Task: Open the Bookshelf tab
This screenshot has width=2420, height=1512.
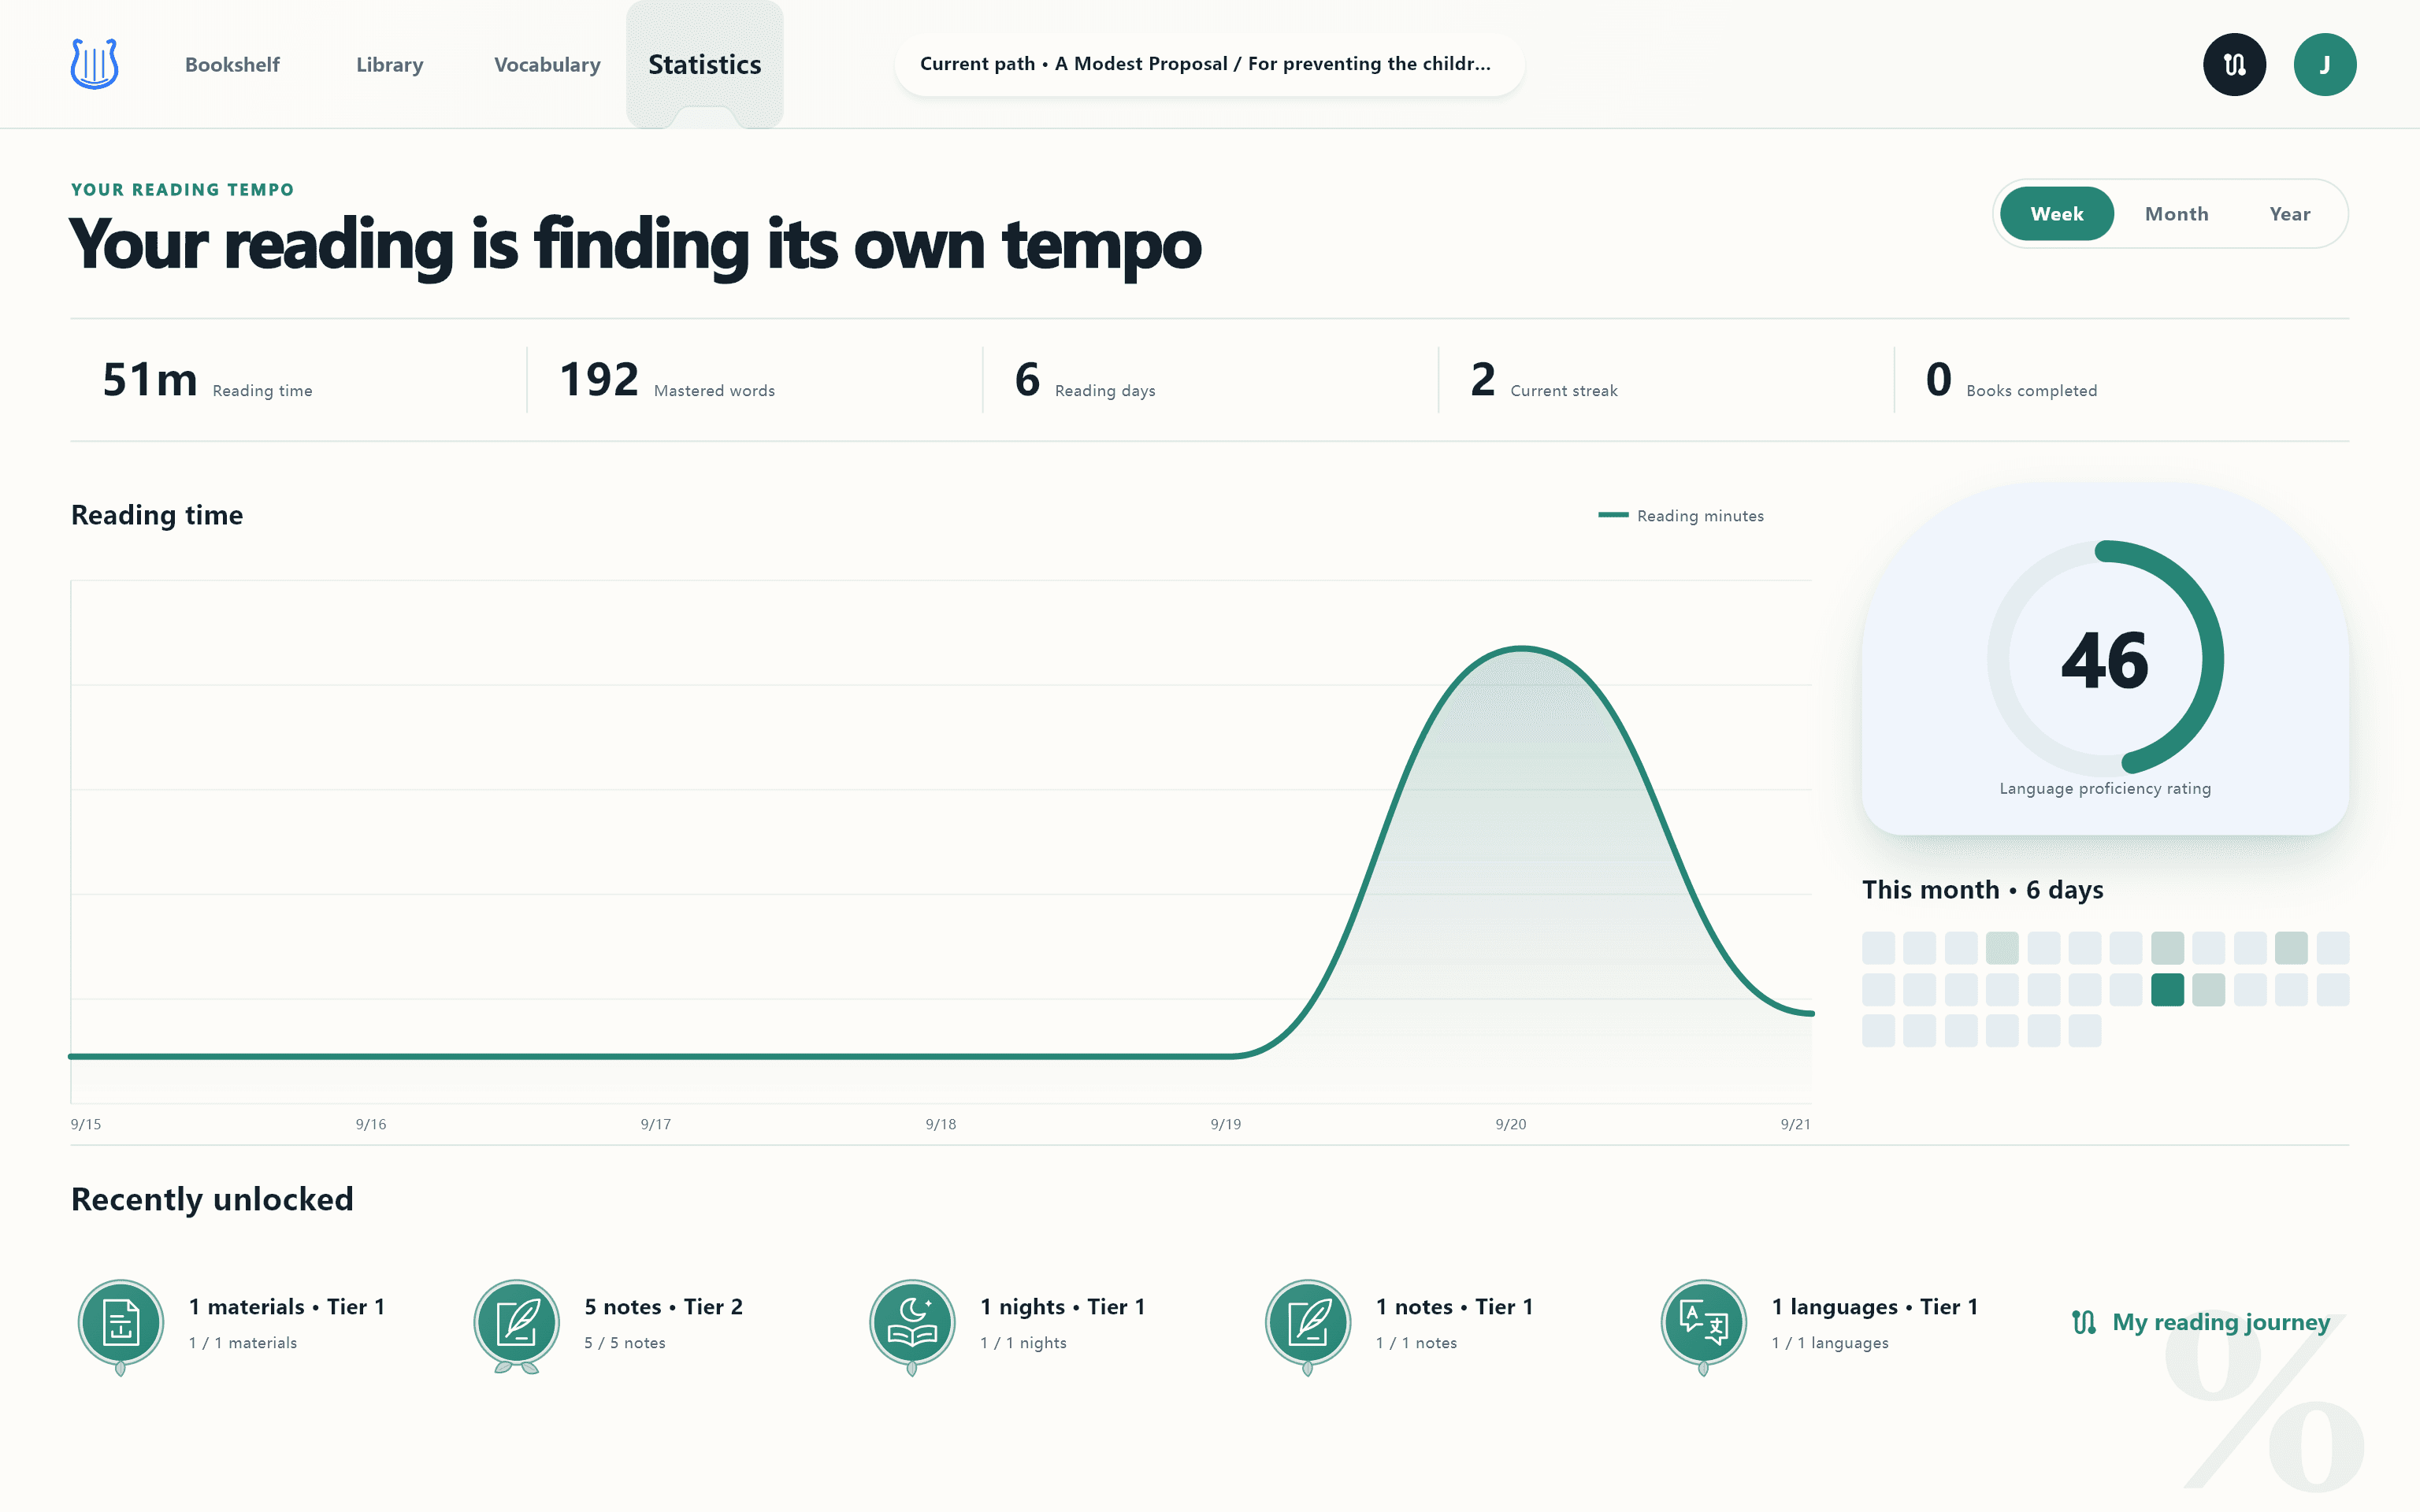Action: coord(232,65)
